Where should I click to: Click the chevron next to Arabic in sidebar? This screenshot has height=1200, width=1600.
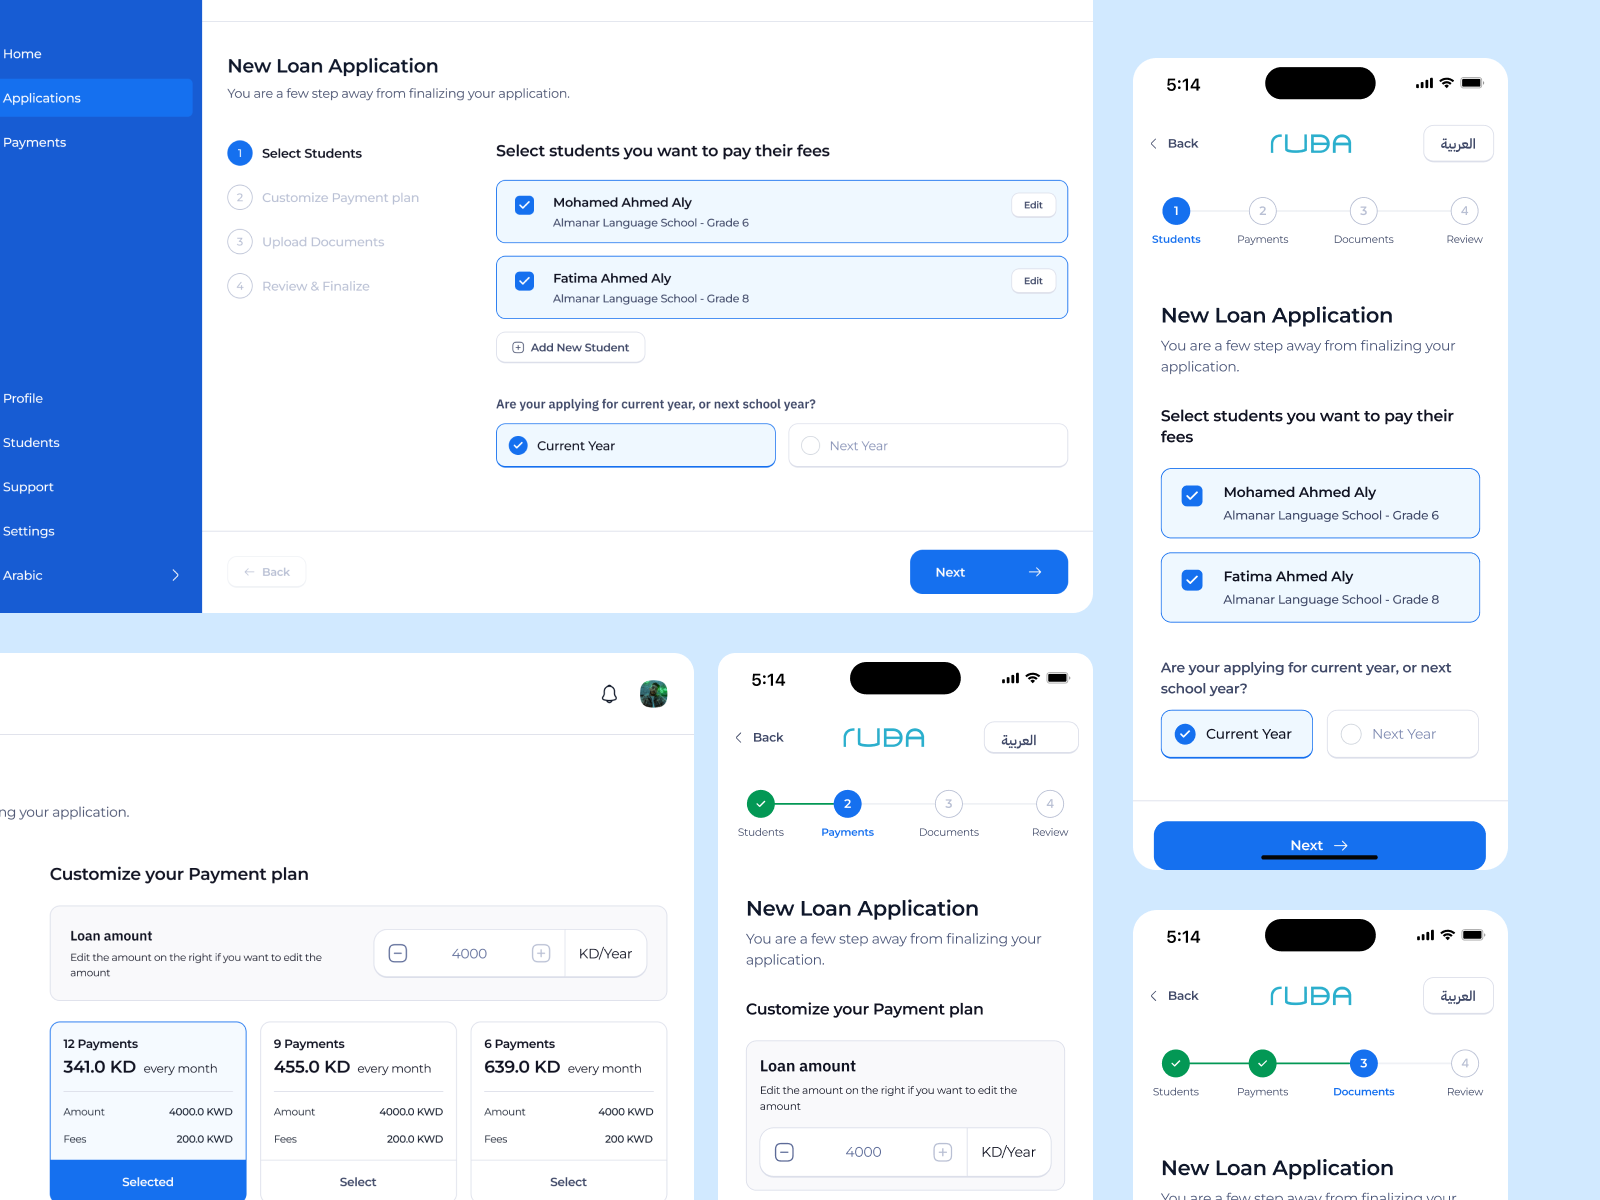(x=175, y=575)
